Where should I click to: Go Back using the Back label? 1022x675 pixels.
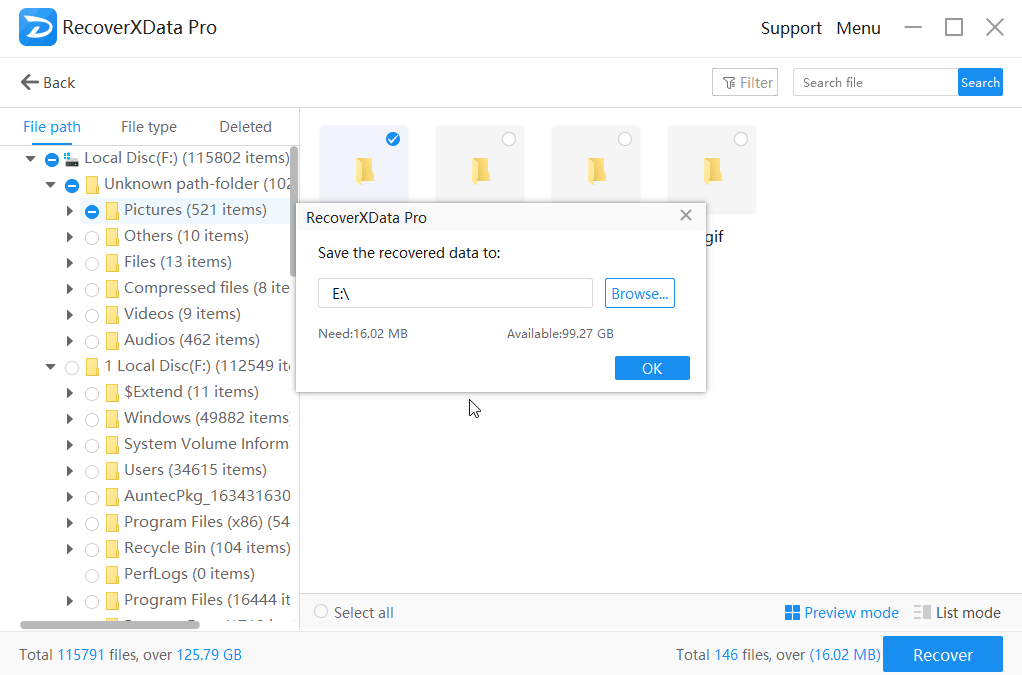click(x=59, y=83)
